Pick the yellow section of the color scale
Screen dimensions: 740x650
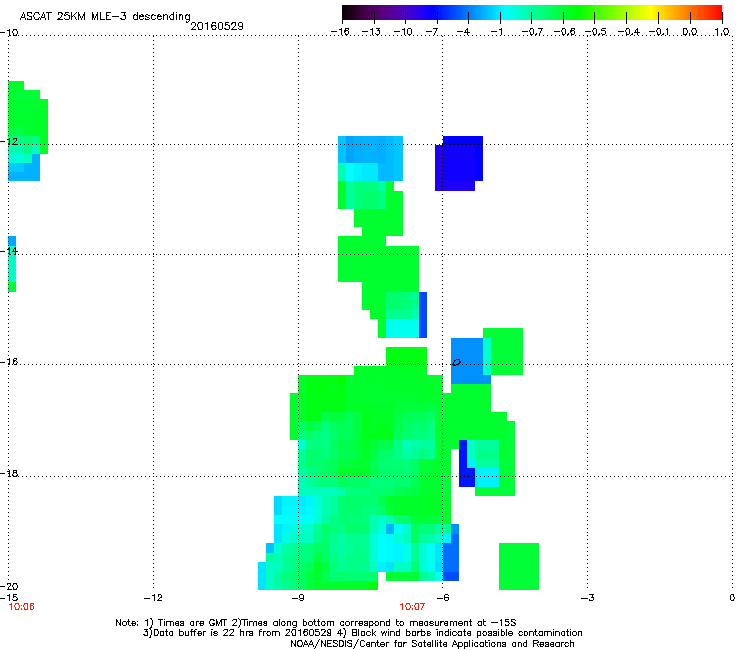coord(652,12)
